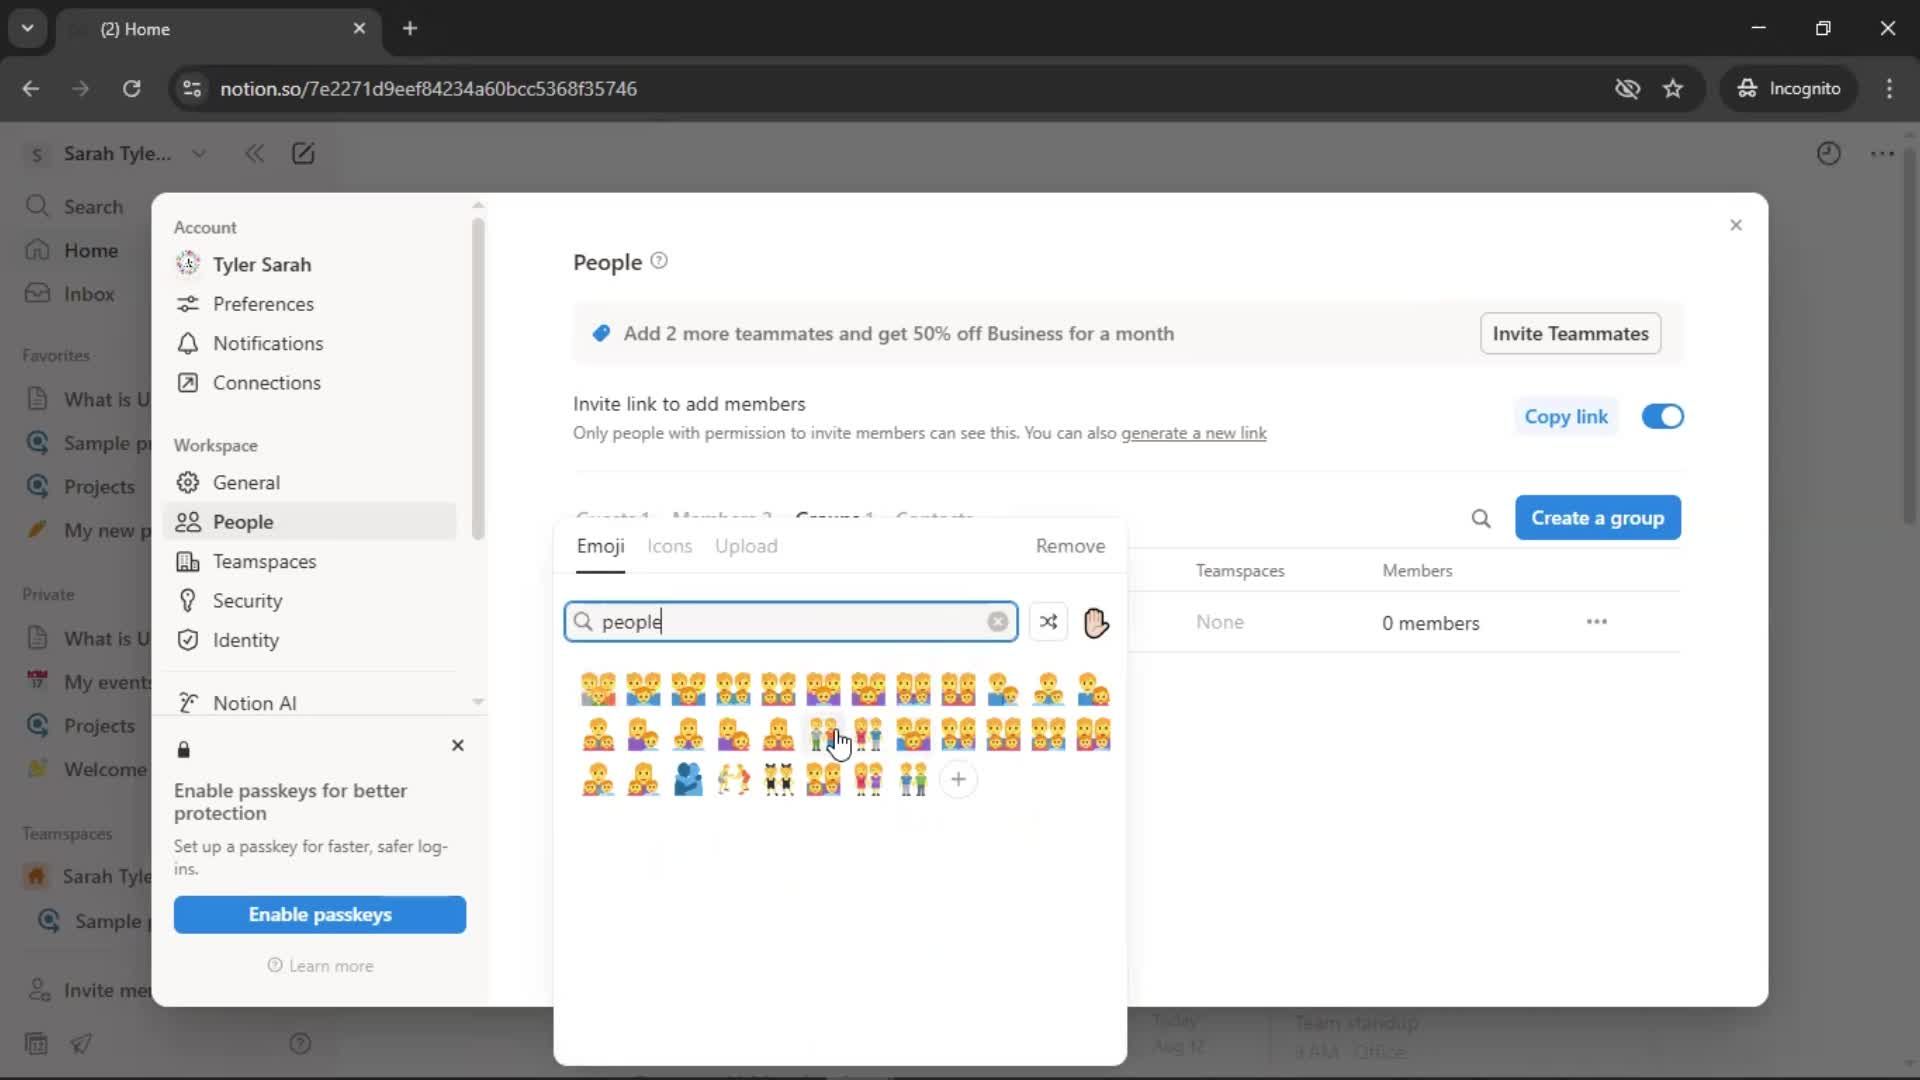The width and height of the screenshot is (1920, 1080).
Task: Click the settings sidebar scroll-down arrow
Action: 477,702
